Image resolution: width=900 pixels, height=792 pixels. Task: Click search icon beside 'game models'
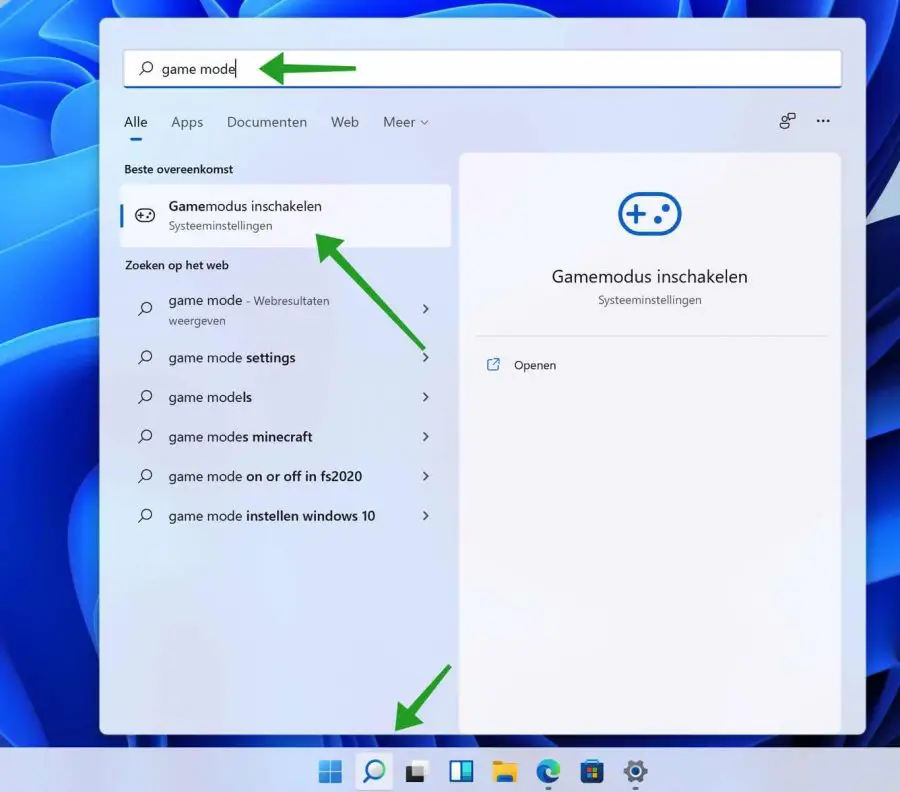tap(145, 397)
